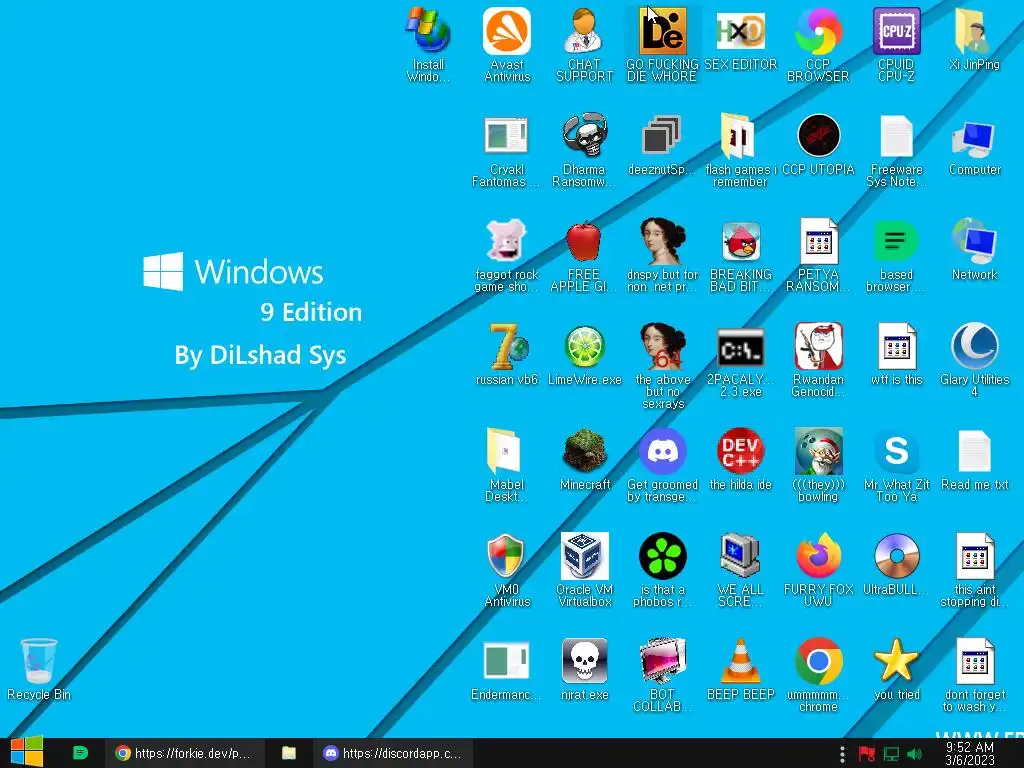Launch Glary Utilities 4

[x=974, y=360]
